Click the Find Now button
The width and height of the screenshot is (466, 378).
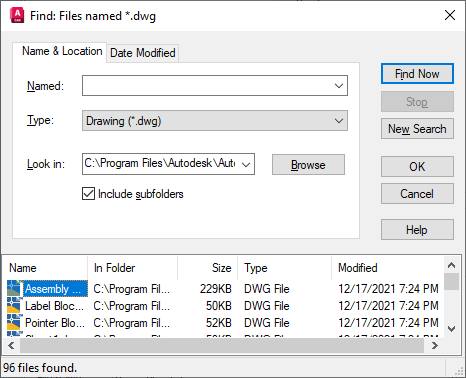click(417, 74)
